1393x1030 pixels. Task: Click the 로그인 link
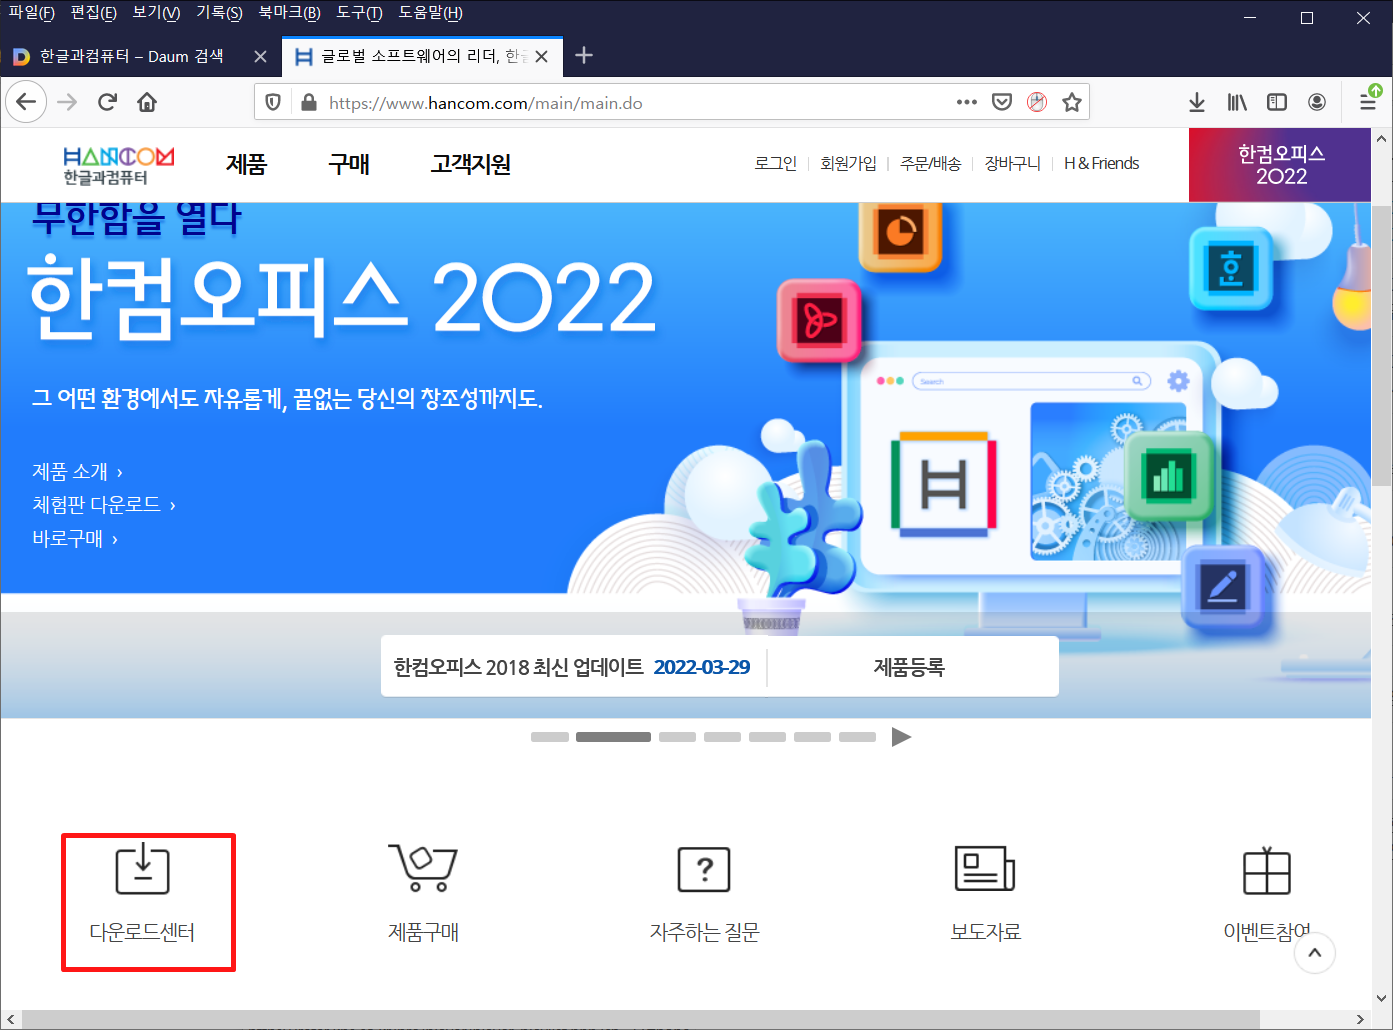tap(775, 163)
